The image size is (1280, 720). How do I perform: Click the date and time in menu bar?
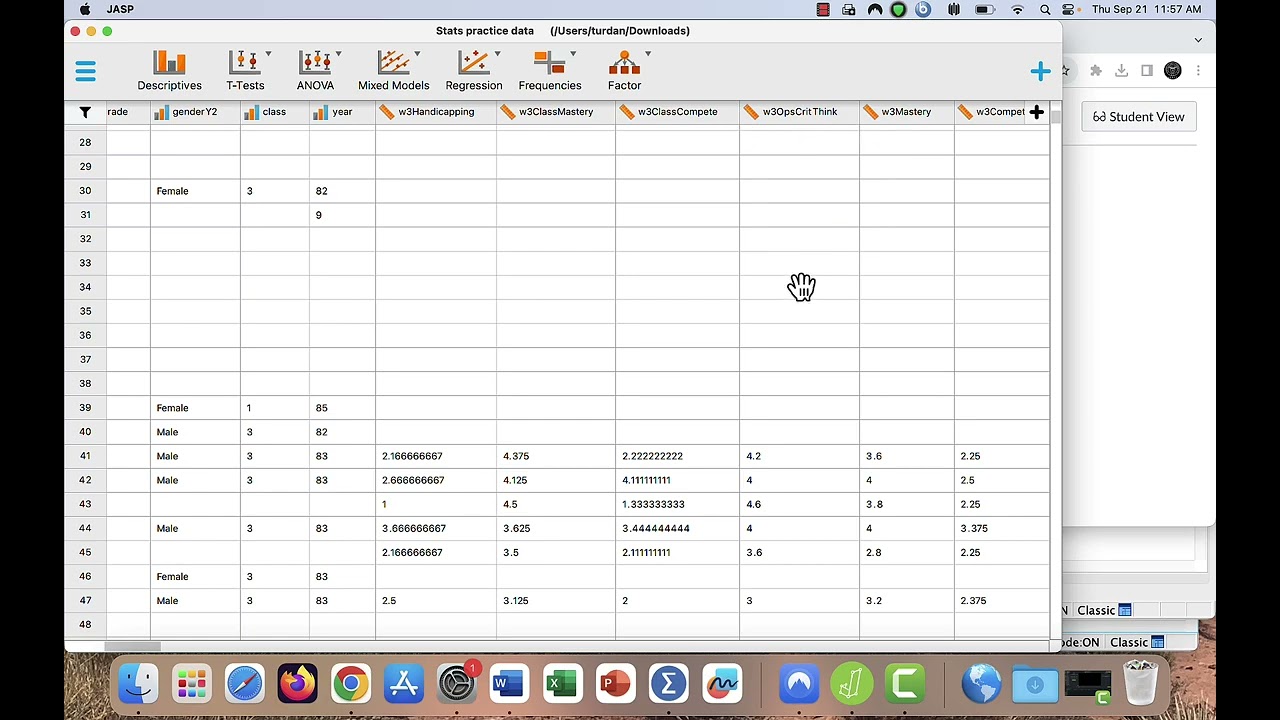[1147, 9]
